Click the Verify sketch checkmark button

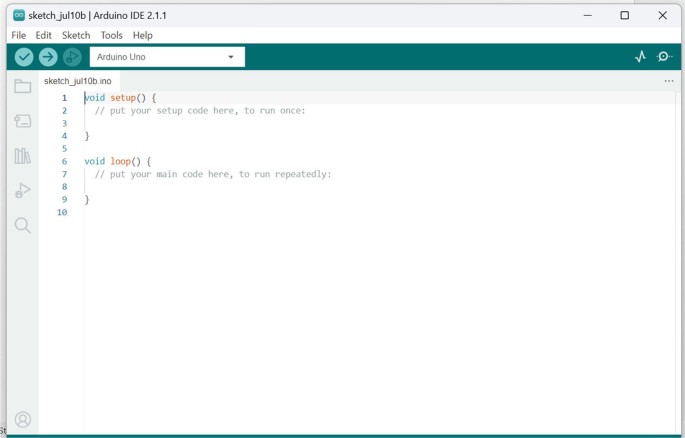[24, 57]
